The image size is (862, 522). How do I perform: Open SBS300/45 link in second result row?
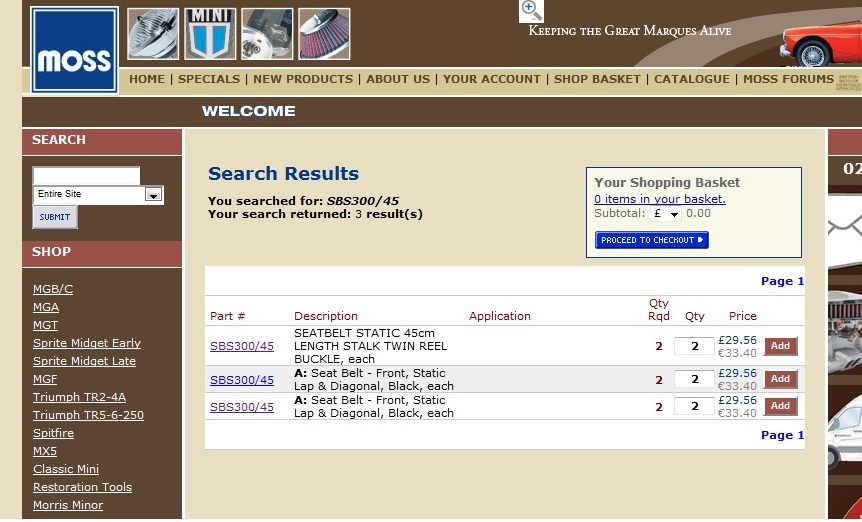(242, 380)
